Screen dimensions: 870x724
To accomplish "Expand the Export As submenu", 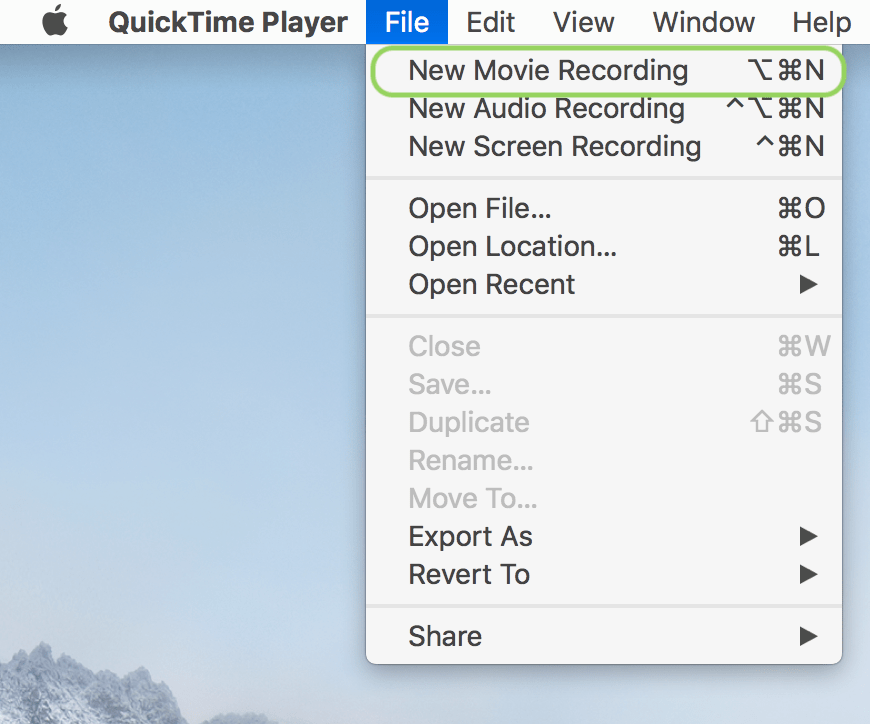I will pos(470,537).
